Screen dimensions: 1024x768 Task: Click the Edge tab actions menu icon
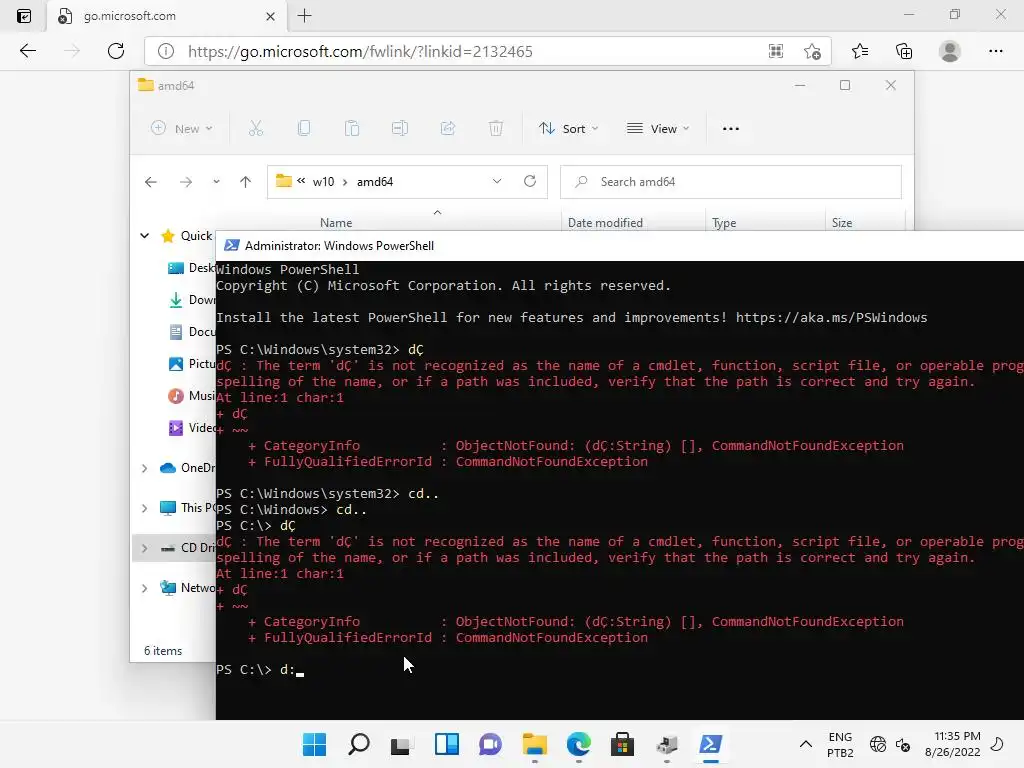click(x=24, y=16)
